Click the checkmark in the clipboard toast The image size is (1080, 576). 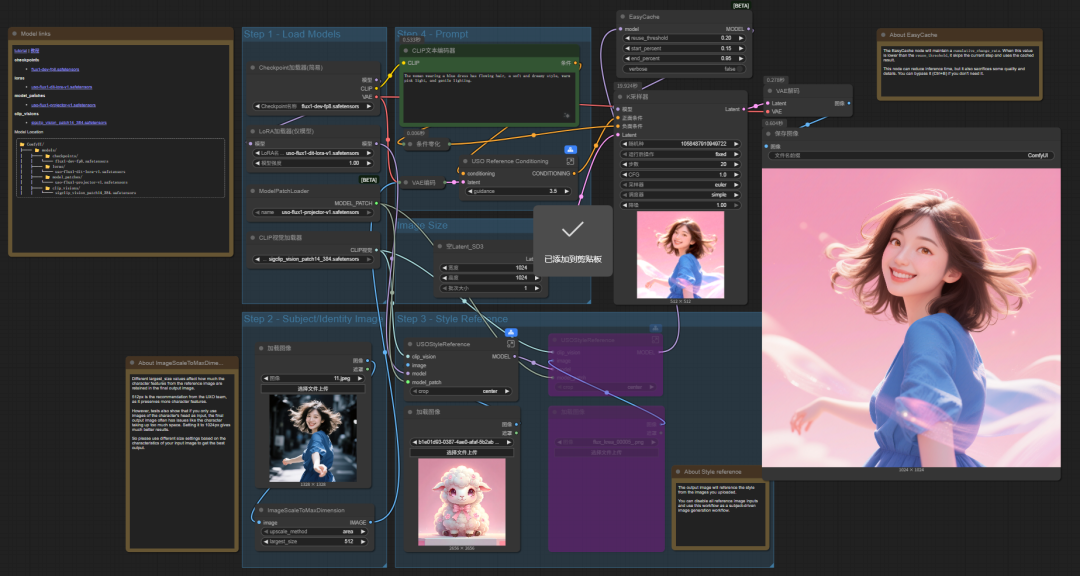pyautogui.click(x=572, y=229)
